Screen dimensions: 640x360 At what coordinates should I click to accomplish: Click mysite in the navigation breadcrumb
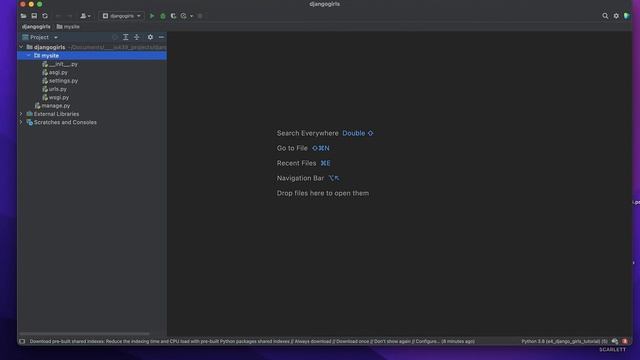(68, 27)
